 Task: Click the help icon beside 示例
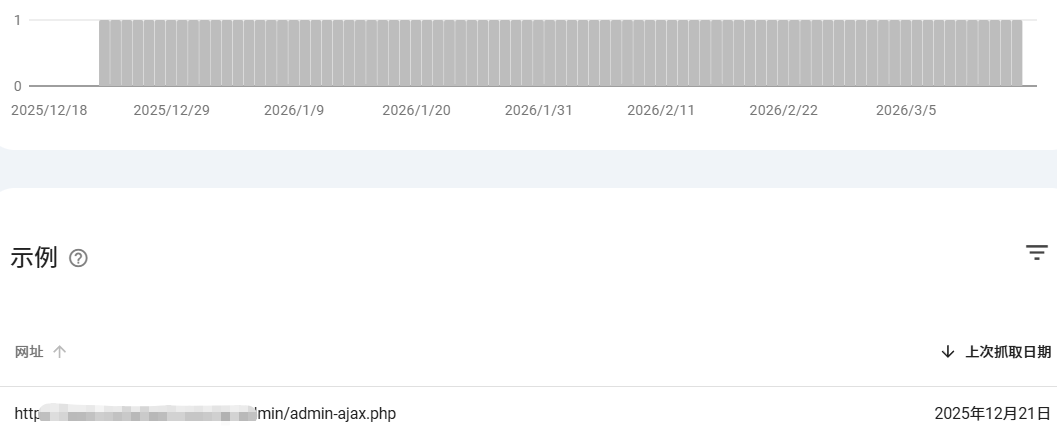(x=78, y=258)
